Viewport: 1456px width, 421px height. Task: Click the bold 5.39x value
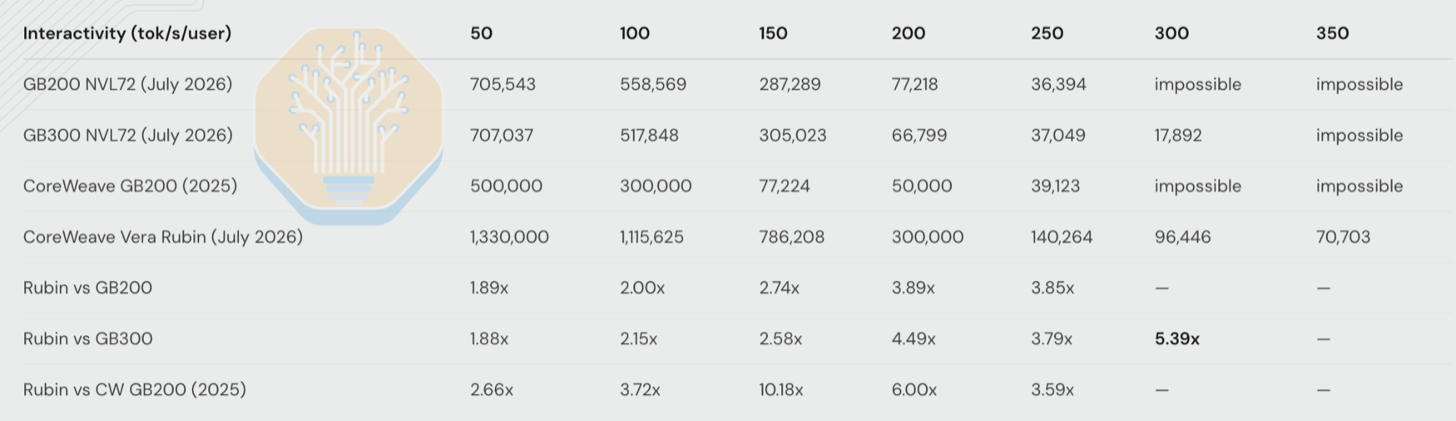(1177, 339)
